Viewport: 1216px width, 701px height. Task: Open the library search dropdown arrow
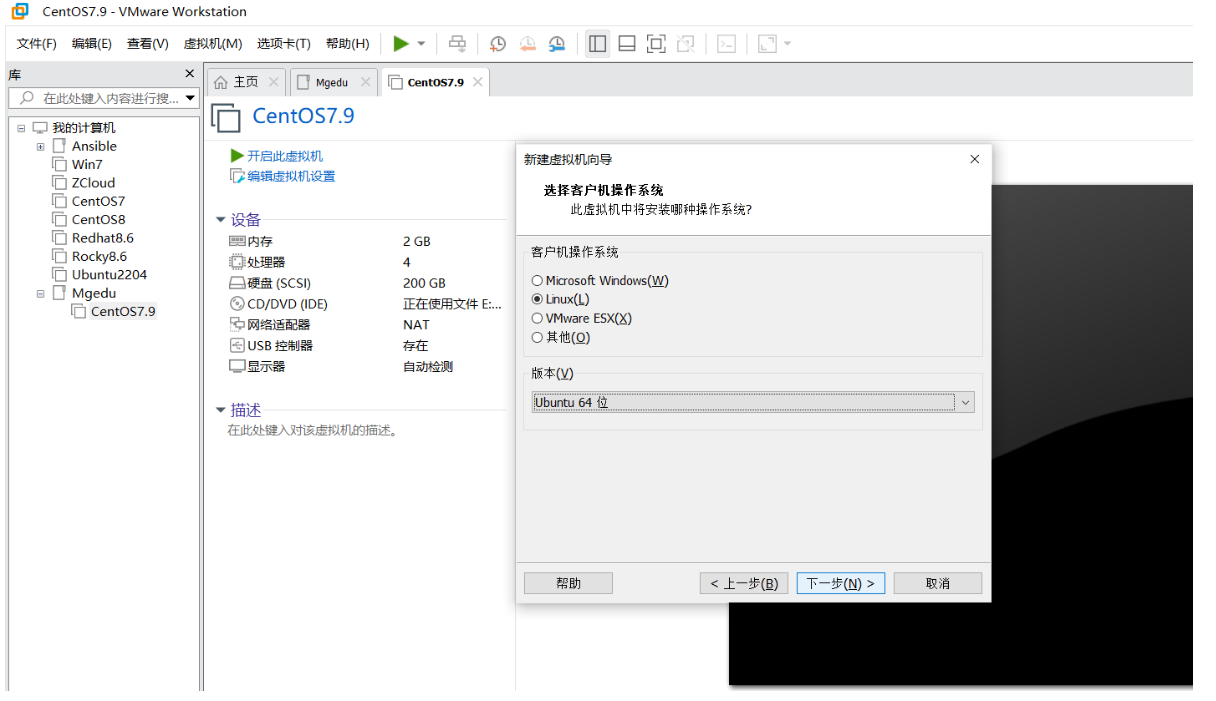click(190, 98)
